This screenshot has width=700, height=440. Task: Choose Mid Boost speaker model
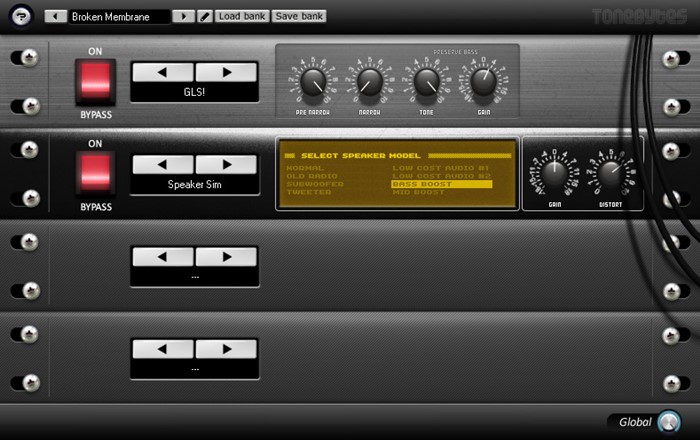(418, 192)
